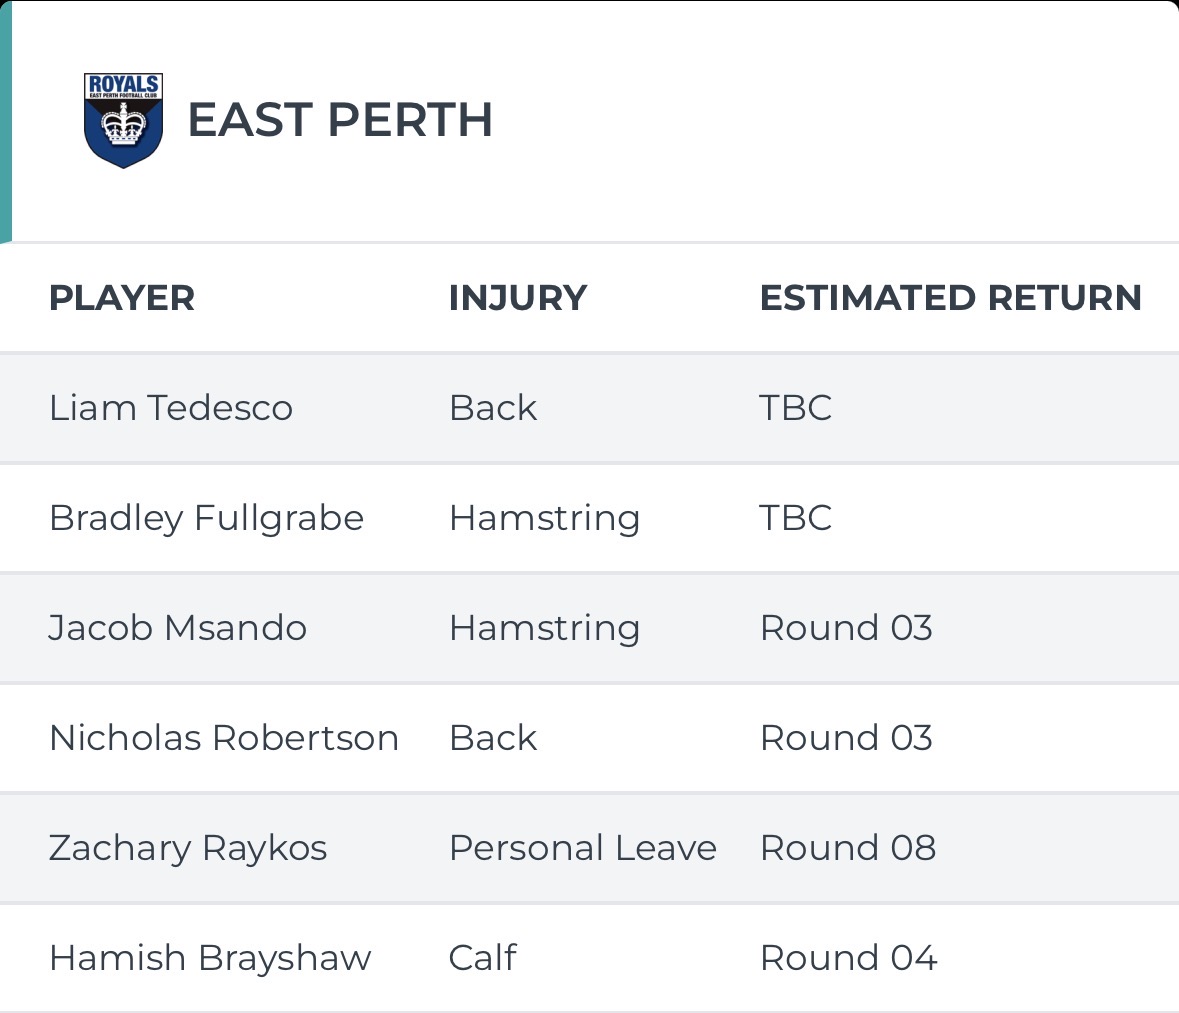
Task: Click the PLAYER column header
Action: tap(122, 298)
